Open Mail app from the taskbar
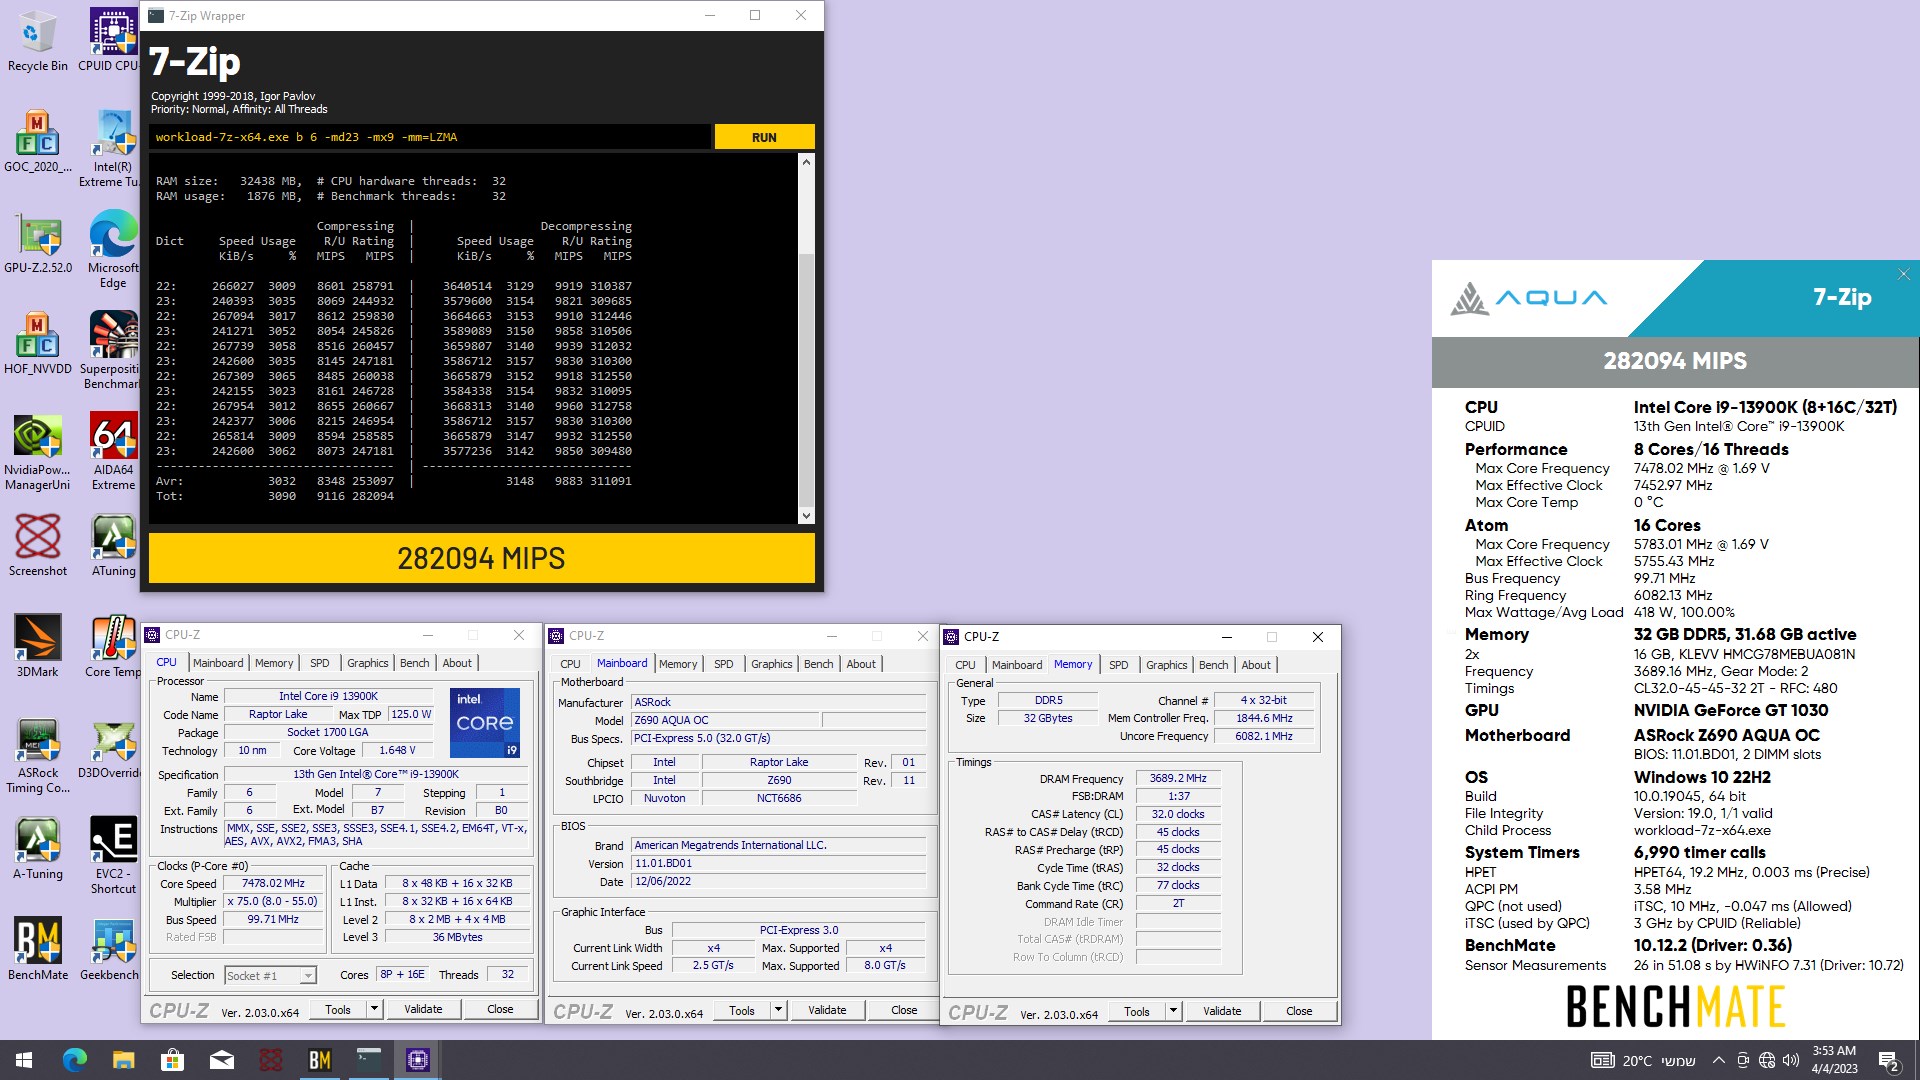The height and width of the screenshot is (1080, 1920). pos(221,1060)
